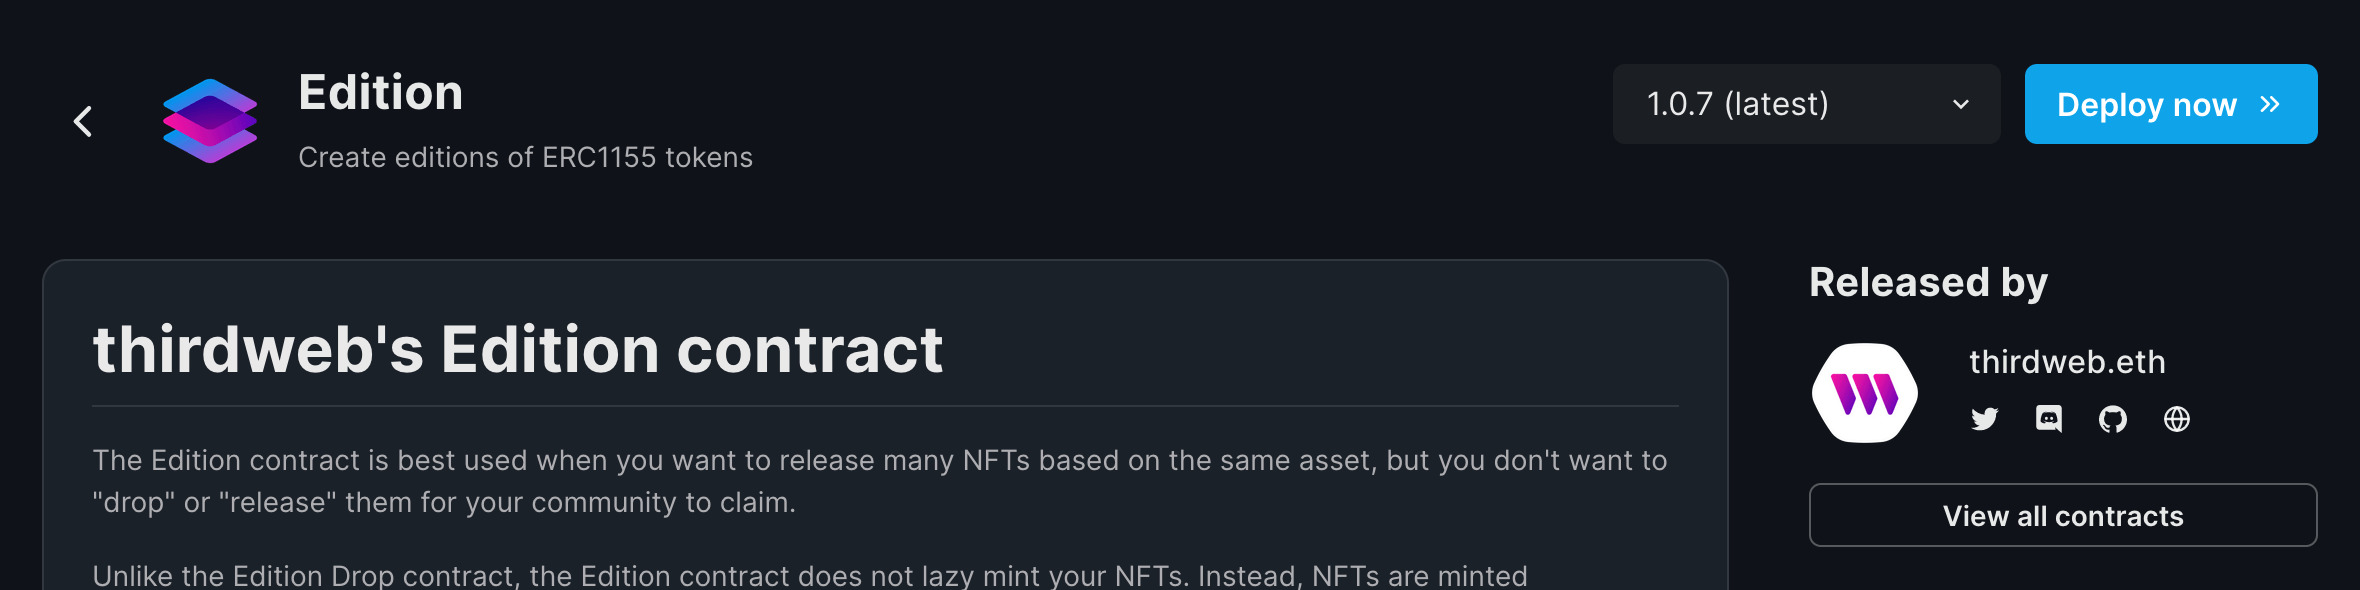Expand the version selector chevron arrow

(1960, 104)
